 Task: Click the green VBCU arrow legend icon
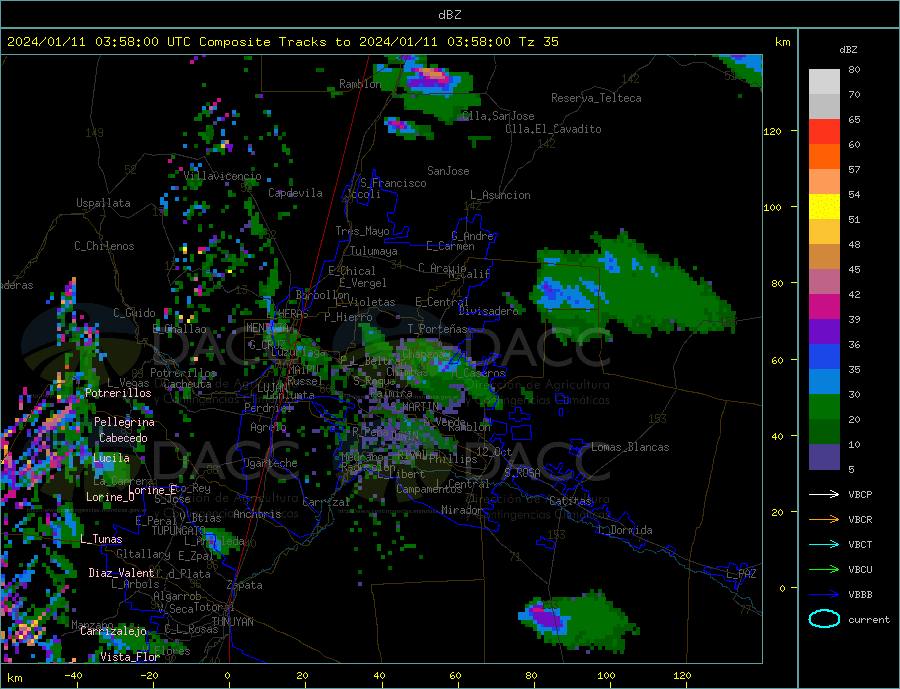coord(824,570)
